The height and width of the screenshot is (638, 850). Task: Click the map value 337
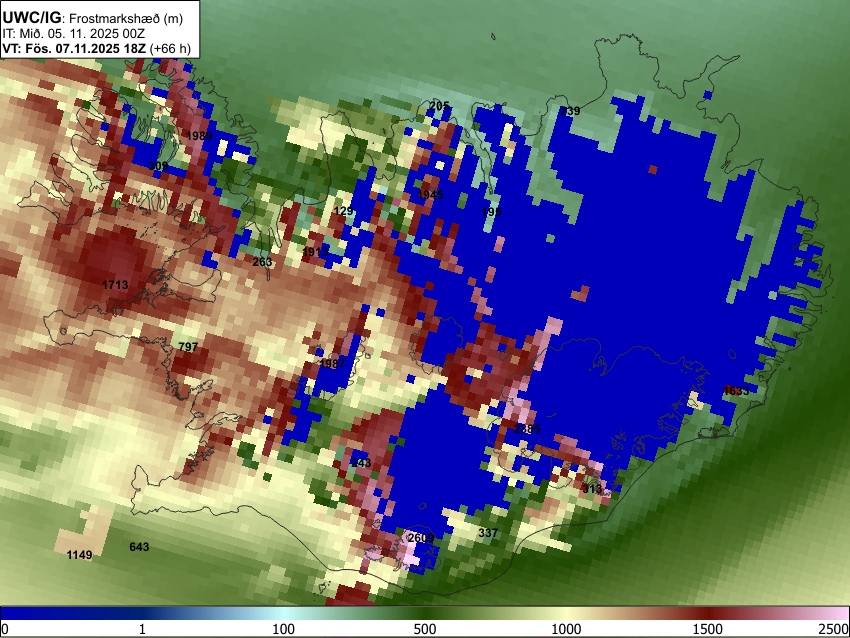(x=488, y=533)
